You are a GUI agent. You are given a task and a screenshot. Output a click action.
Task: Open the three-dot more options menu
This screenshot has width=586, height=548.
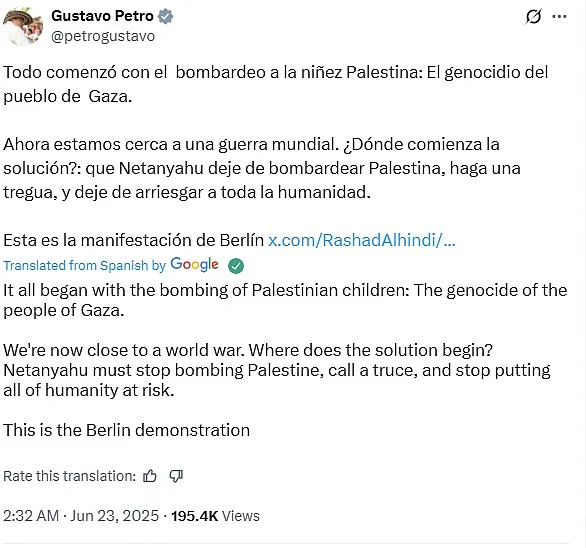point(559,16)
